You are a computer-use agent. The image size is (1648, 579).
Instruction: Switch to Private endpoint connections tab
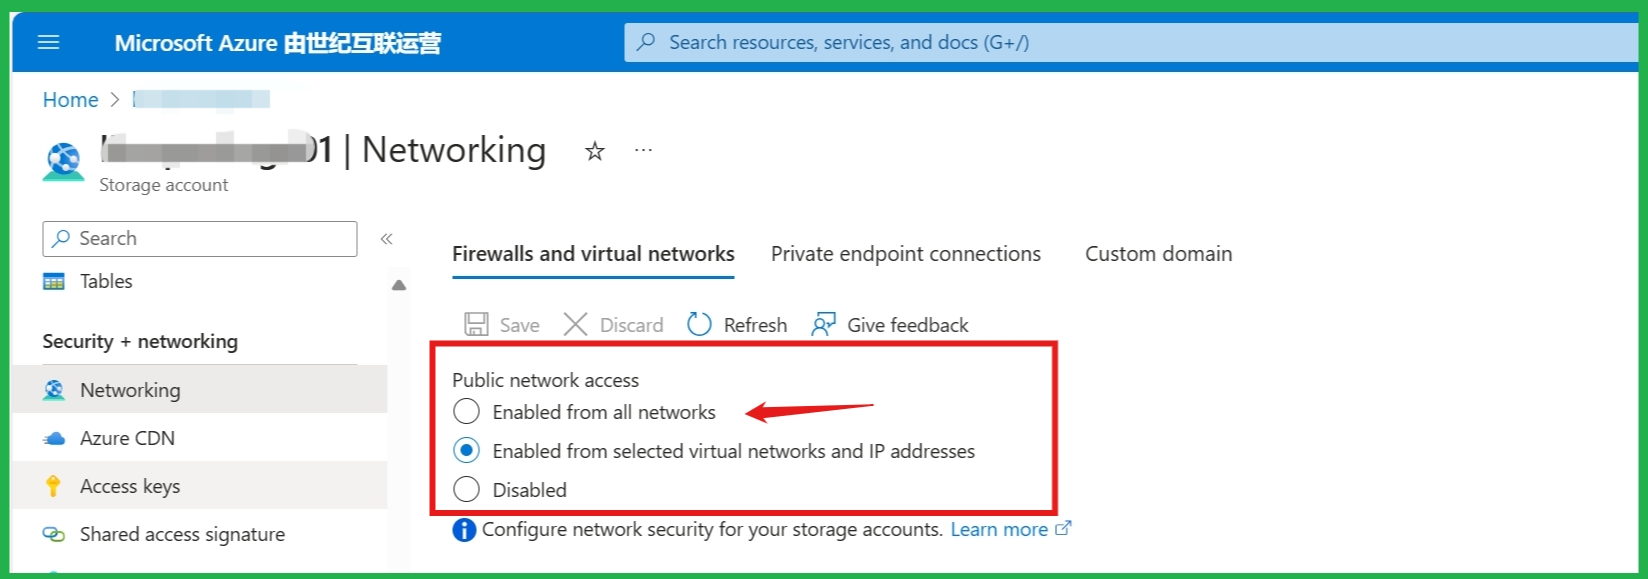click(905, 254)
